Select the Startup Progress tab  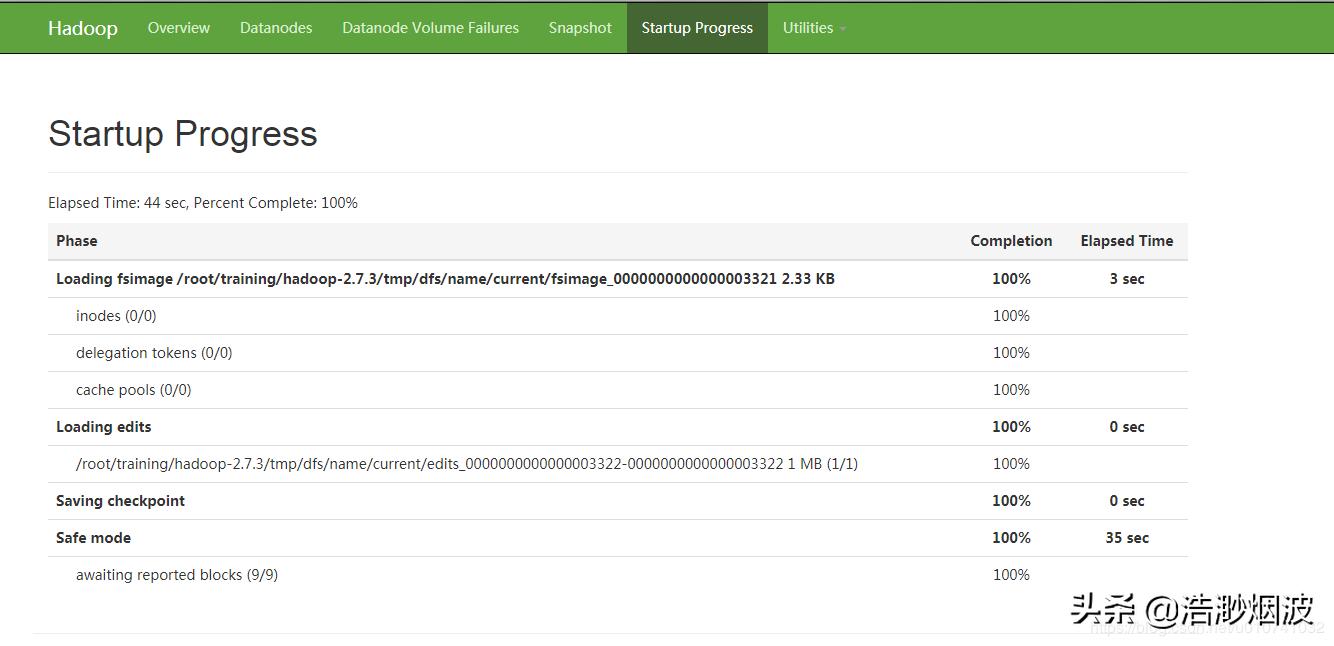[x=697, y=28]
